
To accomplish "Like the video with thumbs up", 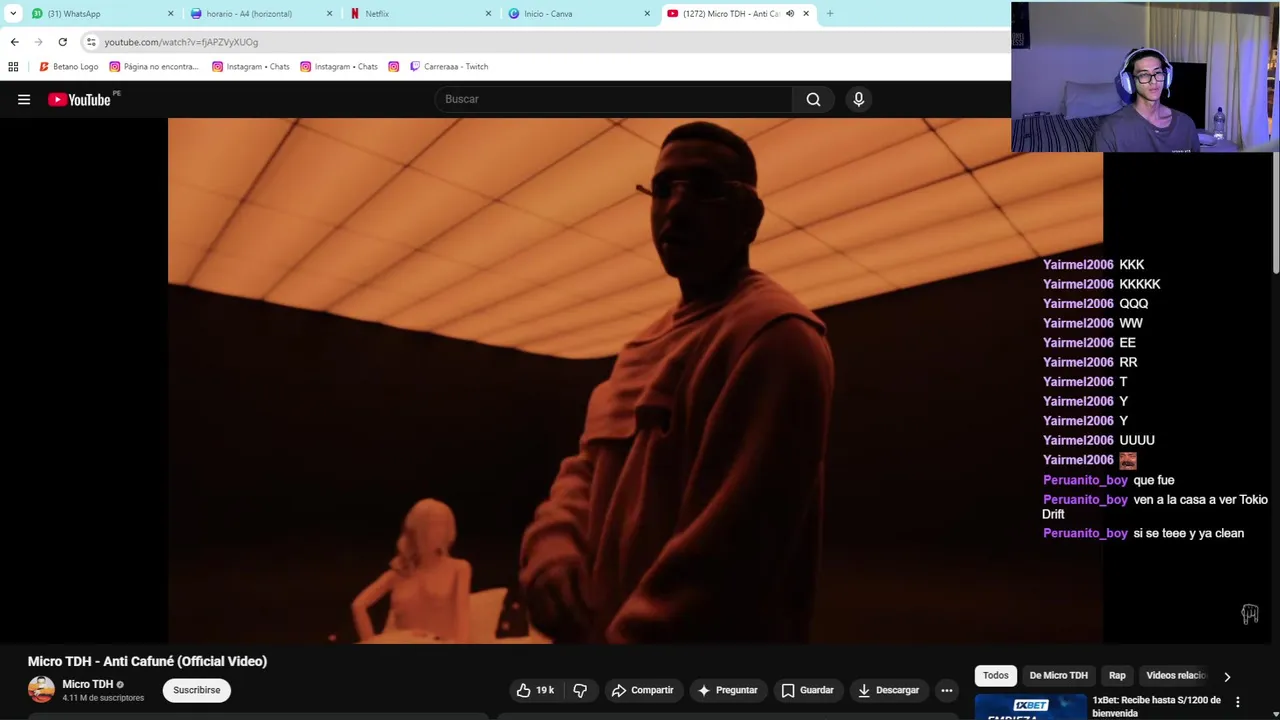I will point(535,690).
